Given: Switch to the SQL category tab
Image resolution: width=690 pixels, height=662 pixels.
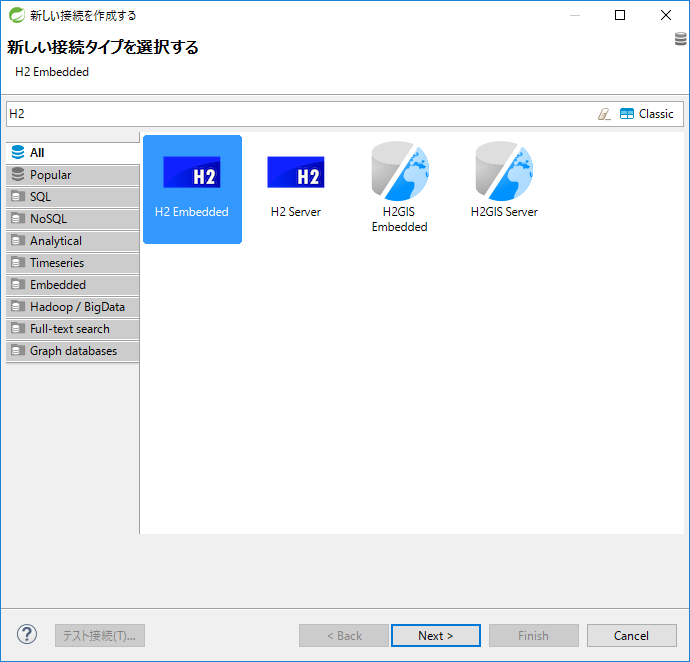Looking at the screenshot, I should point(73,197).
